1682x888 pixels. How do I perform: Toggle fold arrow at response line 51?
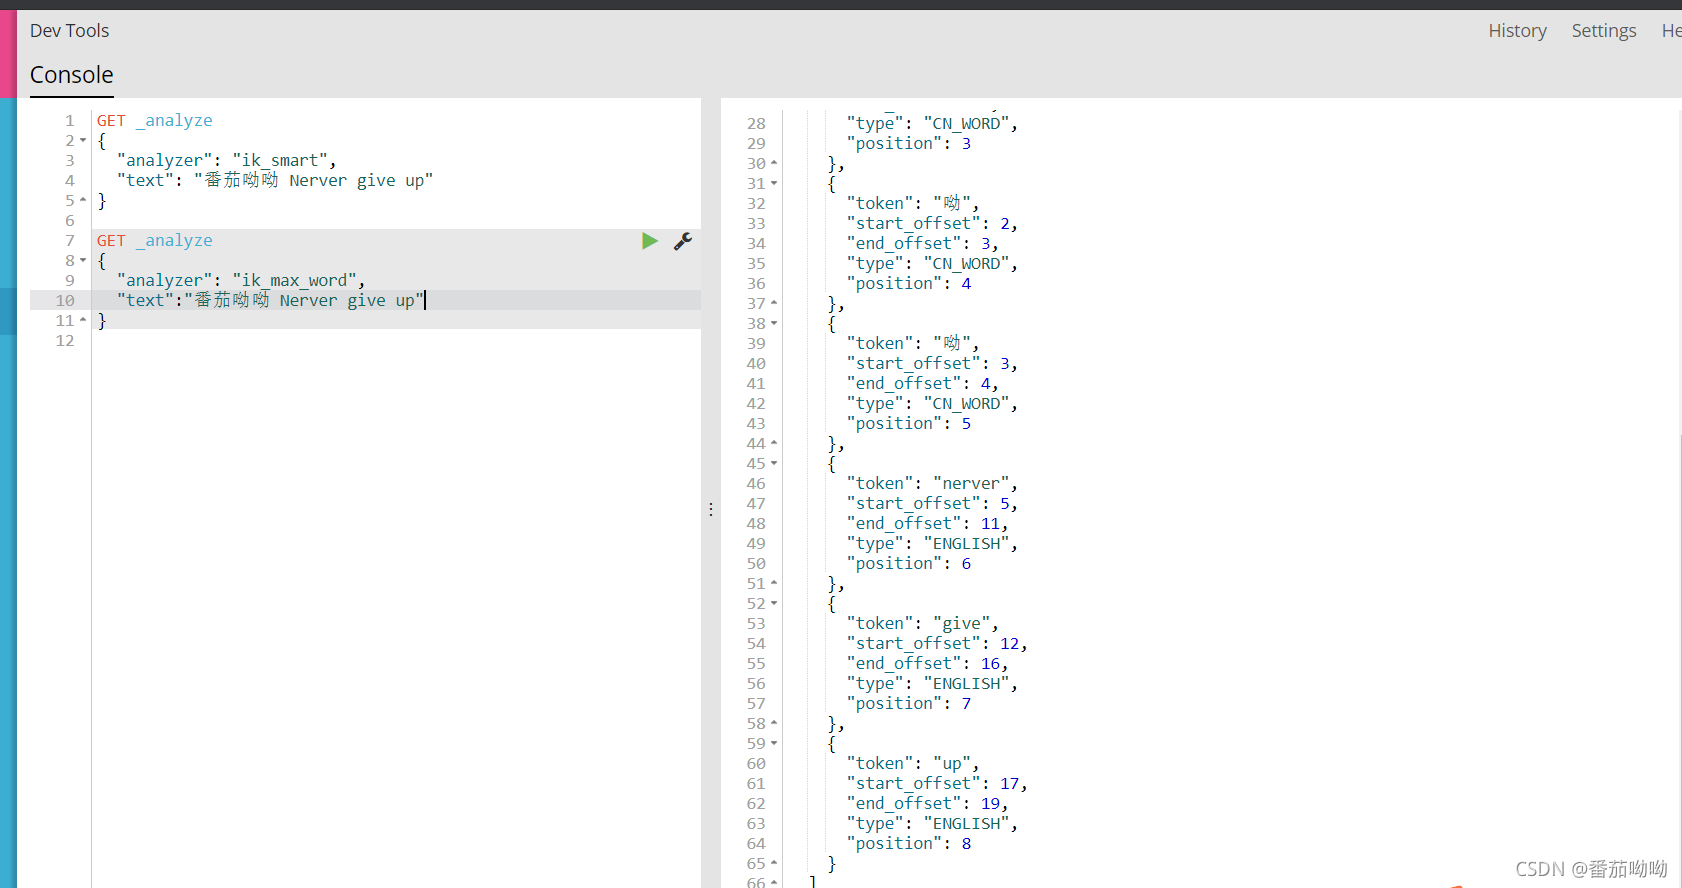click(x=774, y=583)
